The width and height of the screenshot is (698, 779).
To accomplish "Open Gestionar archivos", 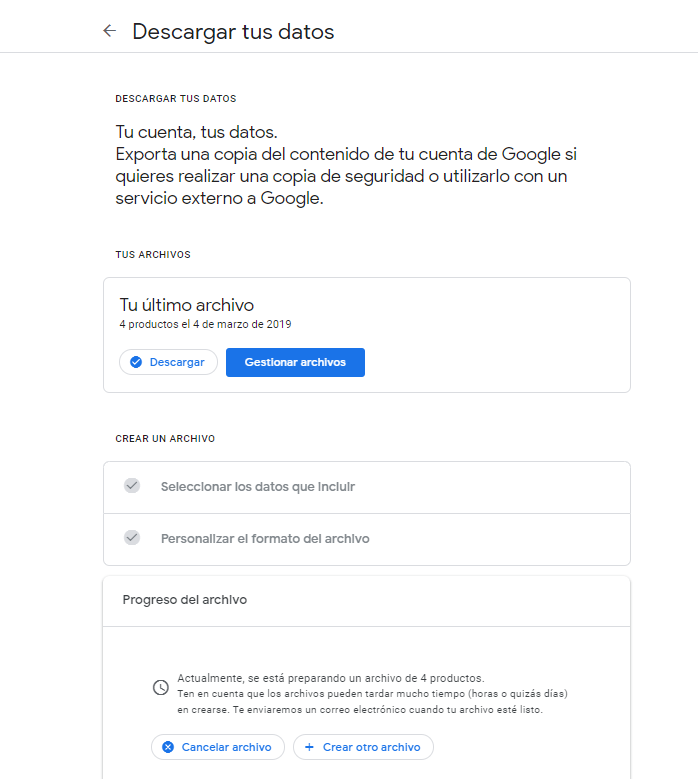I will pos(295,362).
